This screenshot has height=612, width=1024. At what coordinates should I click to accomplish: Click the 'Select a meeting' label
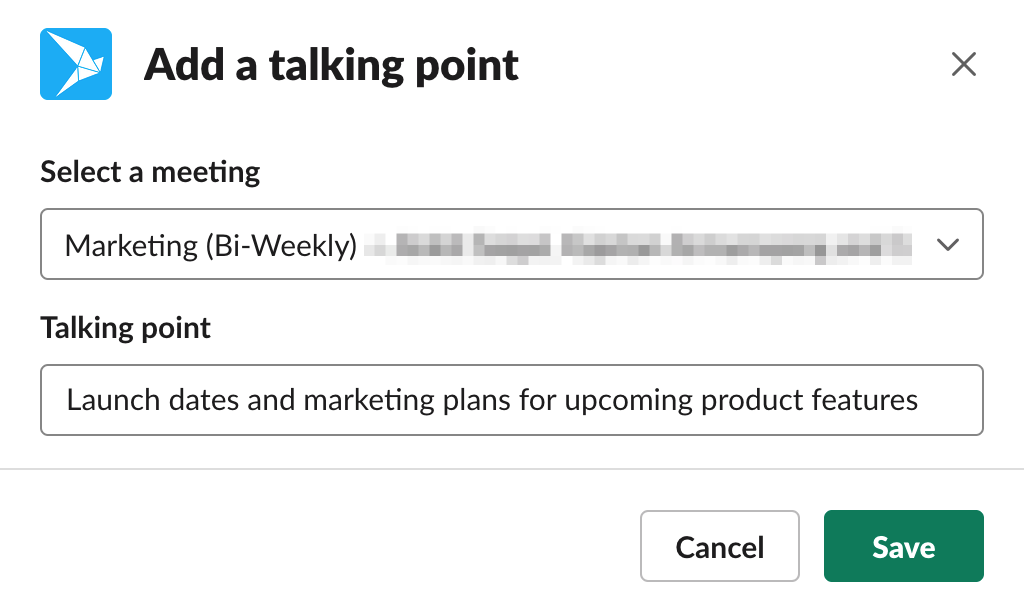[x=150, y=172]
